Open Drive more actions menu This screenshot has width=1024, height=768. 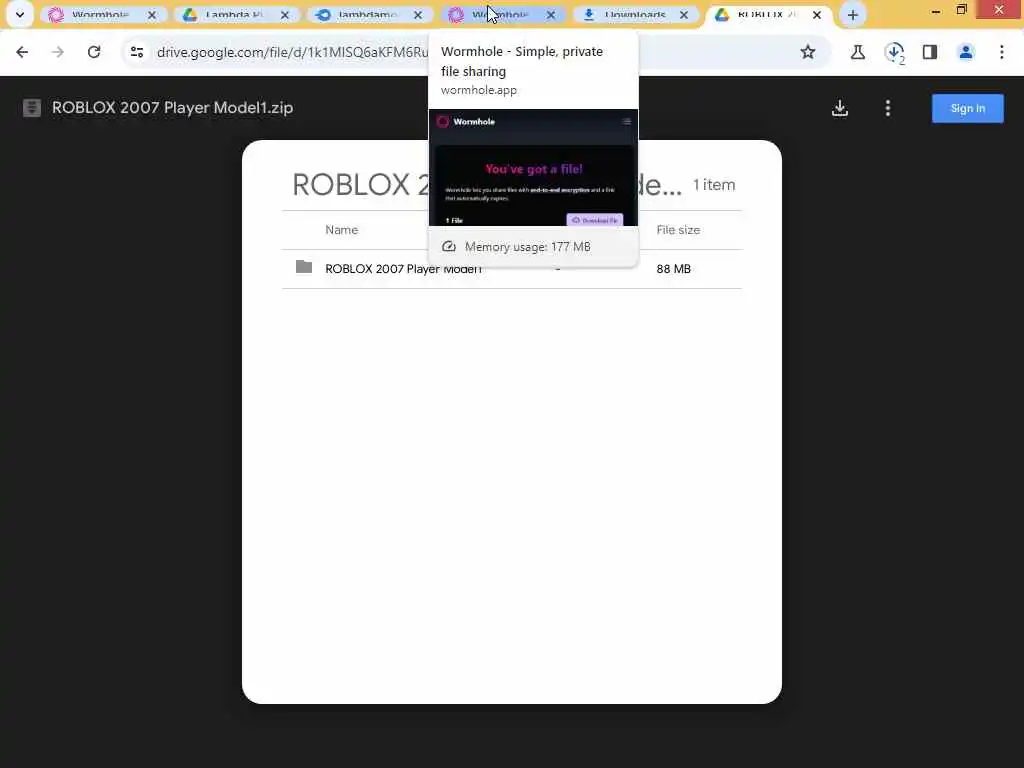coord(888,108)
